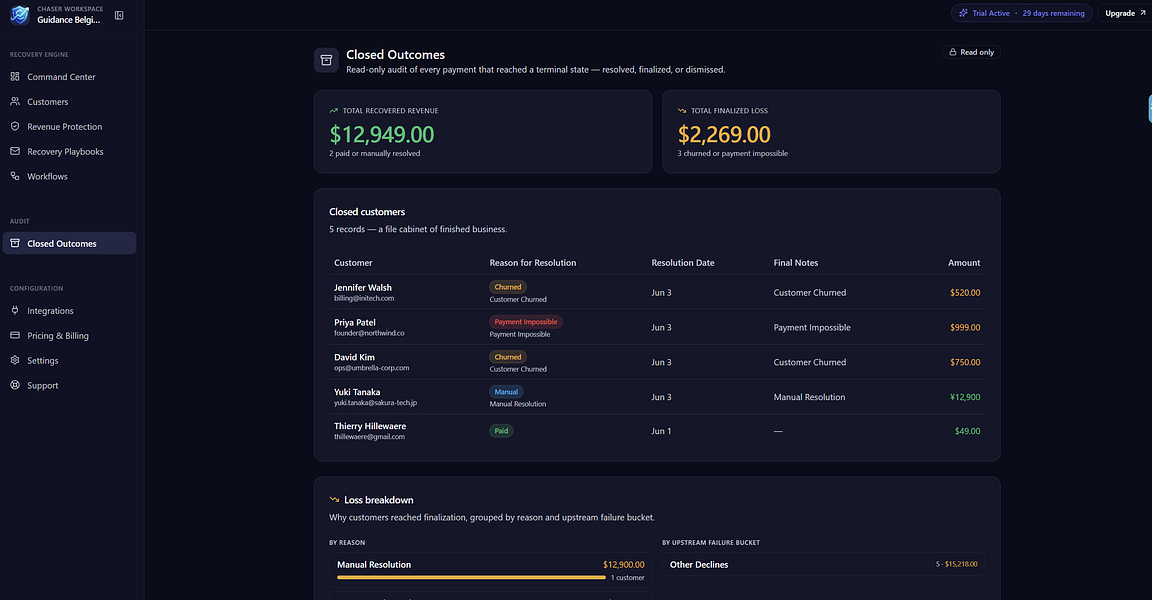Click the Upgrade button
Screen dimensions: 1152x600
(1125, 13)
